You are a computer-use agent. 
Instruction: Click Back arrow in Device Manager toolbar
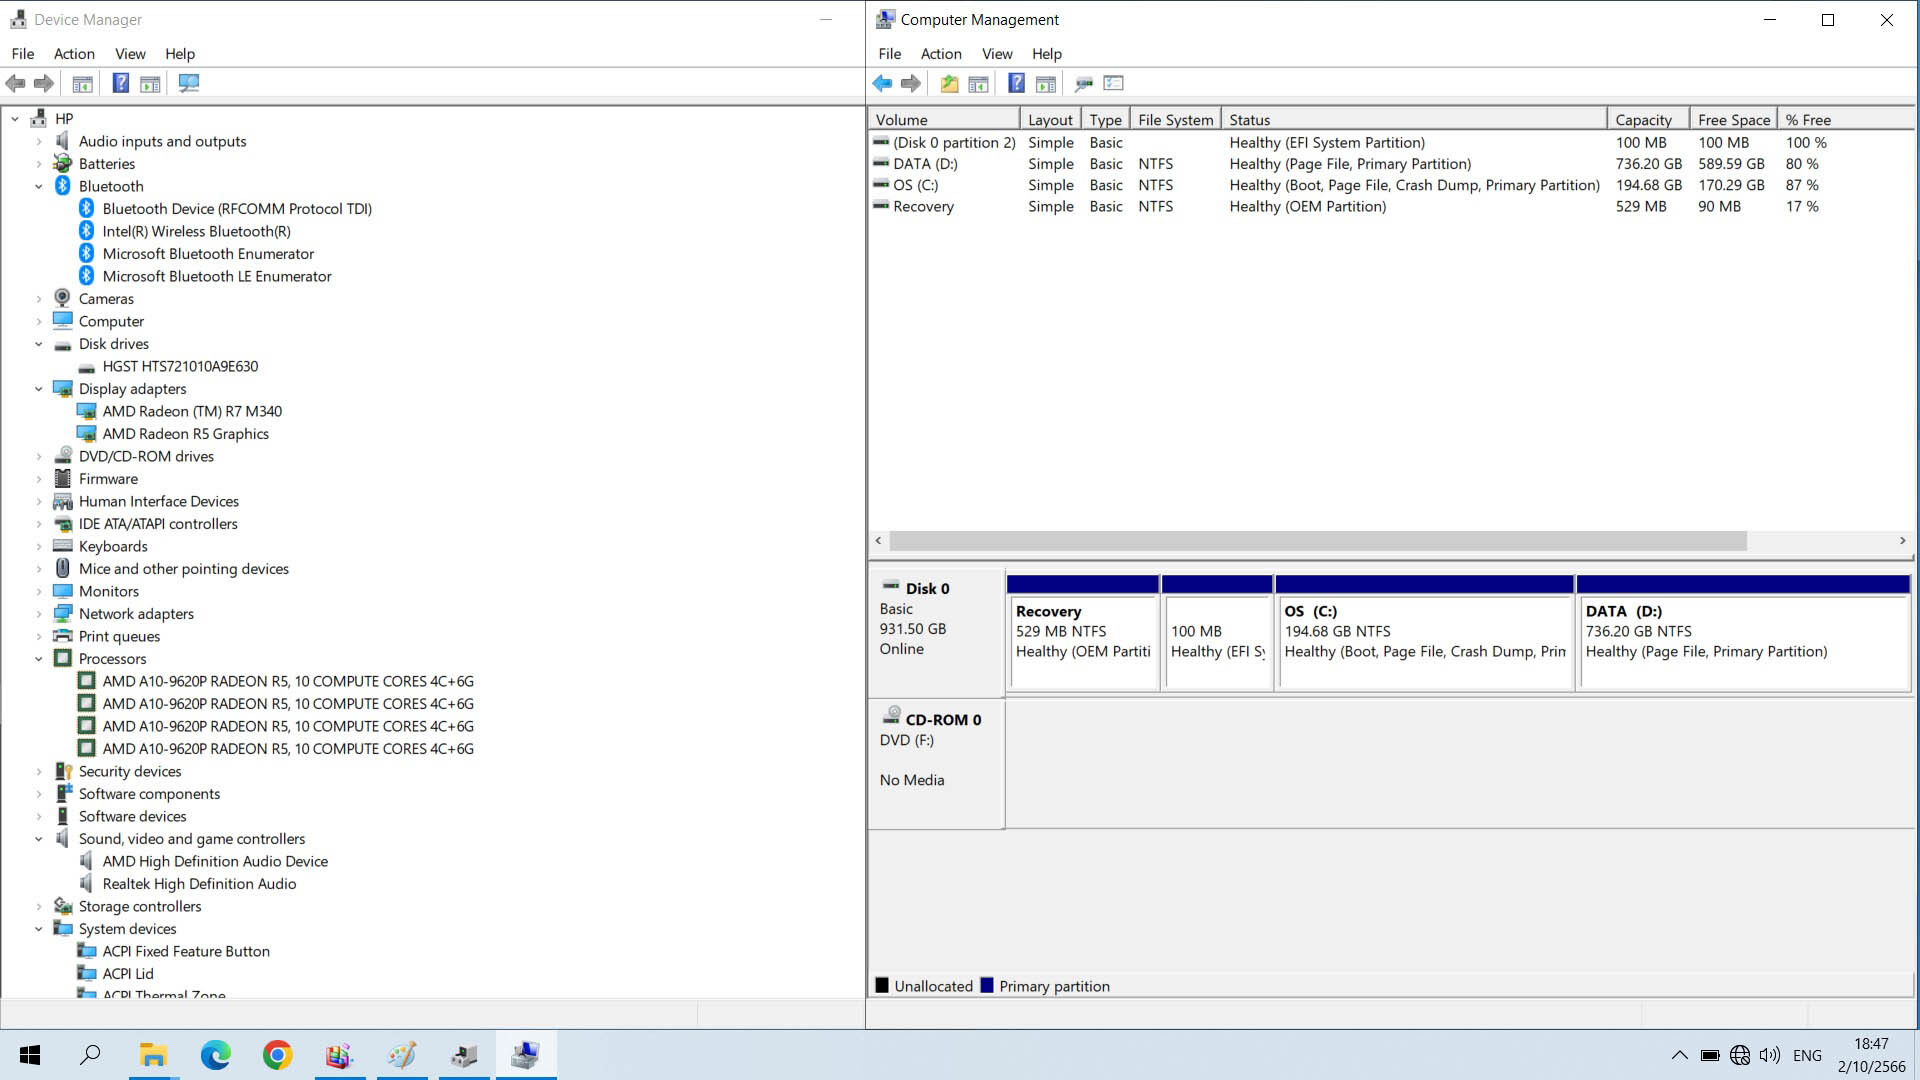pos(15,84)
